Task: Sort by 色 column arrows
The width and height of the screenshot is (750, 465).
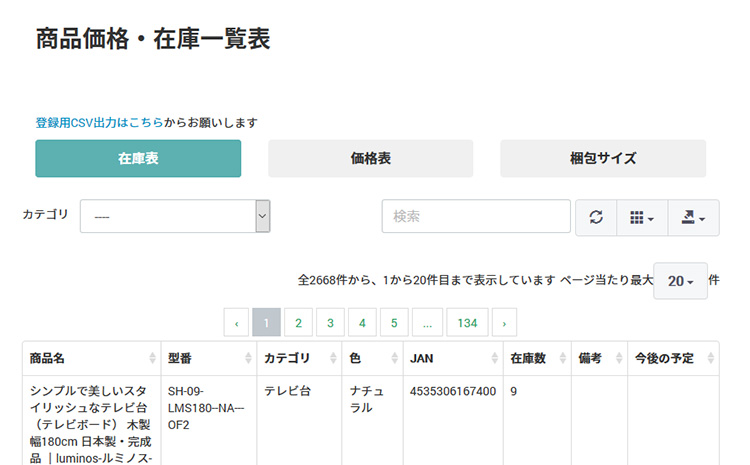Action: [394, 358]
